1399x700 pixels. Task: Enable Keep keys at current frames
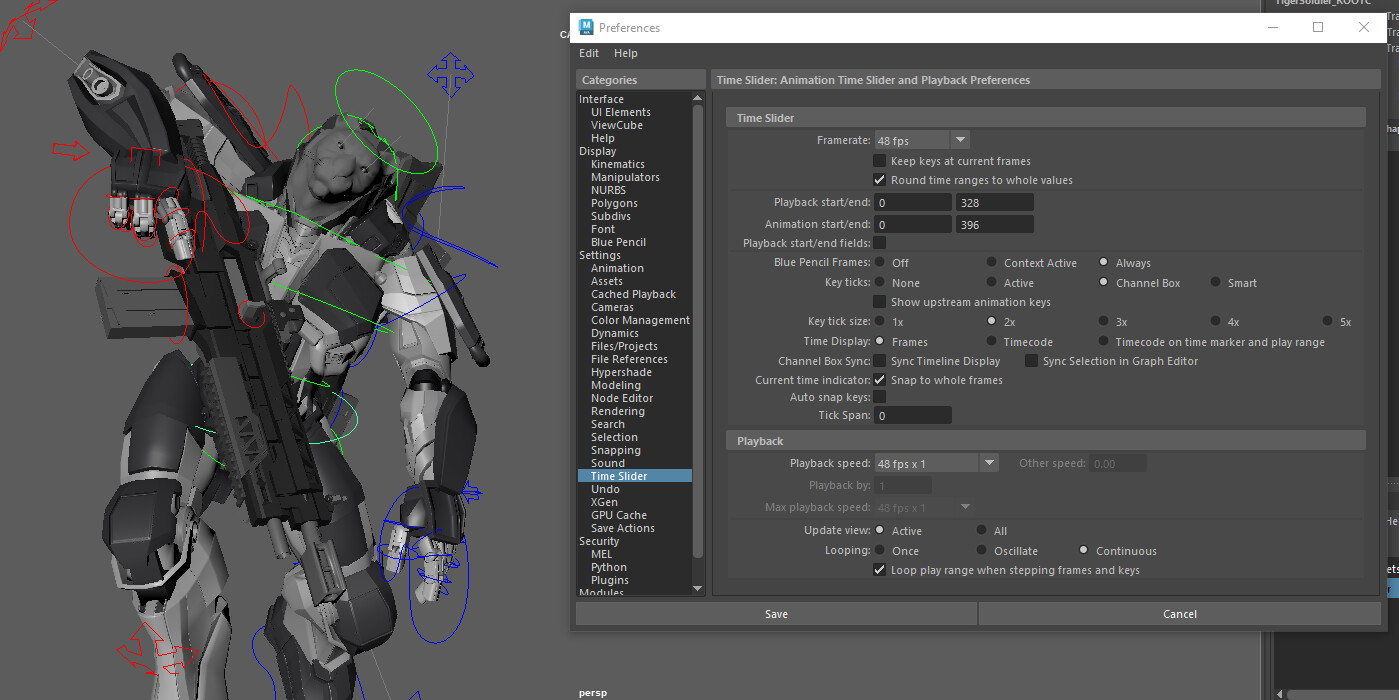coord(881,160)
